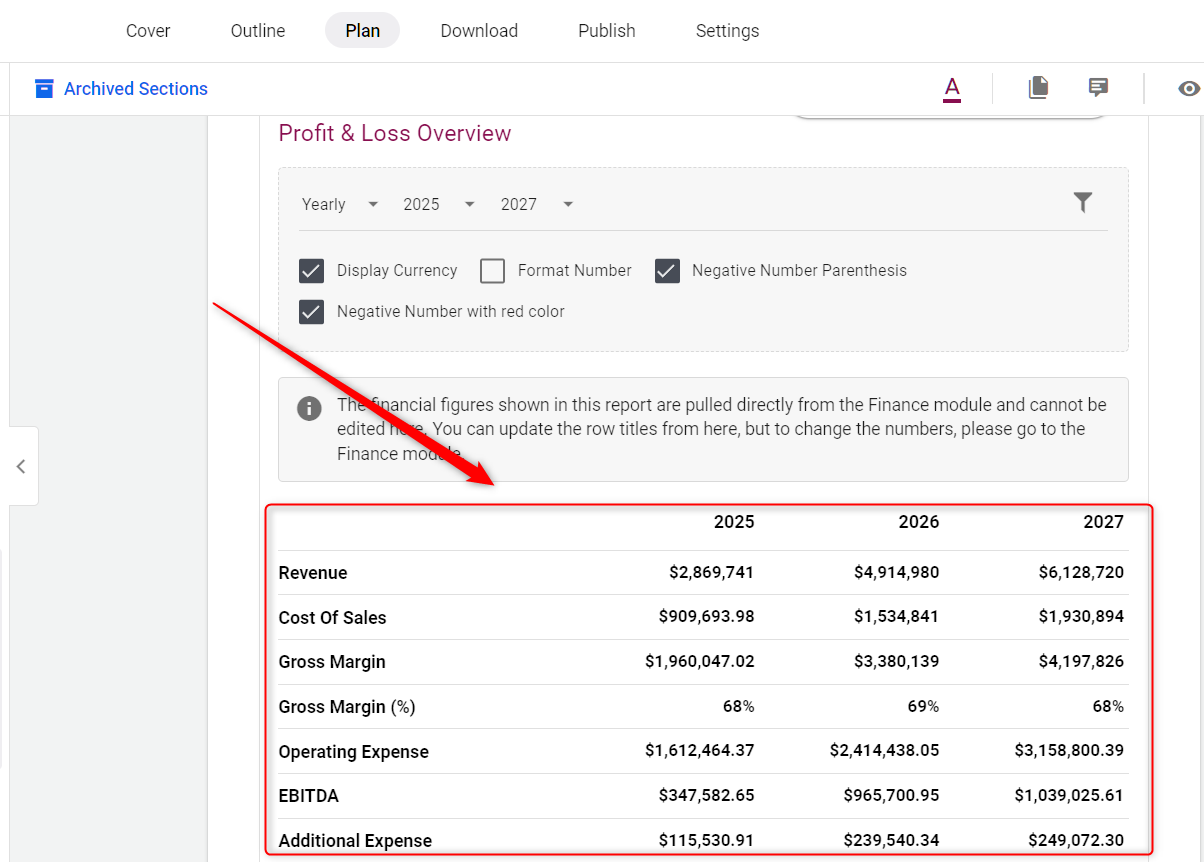Click the 69% gross margin value
1204x862 pixels.
coord(924,707)
